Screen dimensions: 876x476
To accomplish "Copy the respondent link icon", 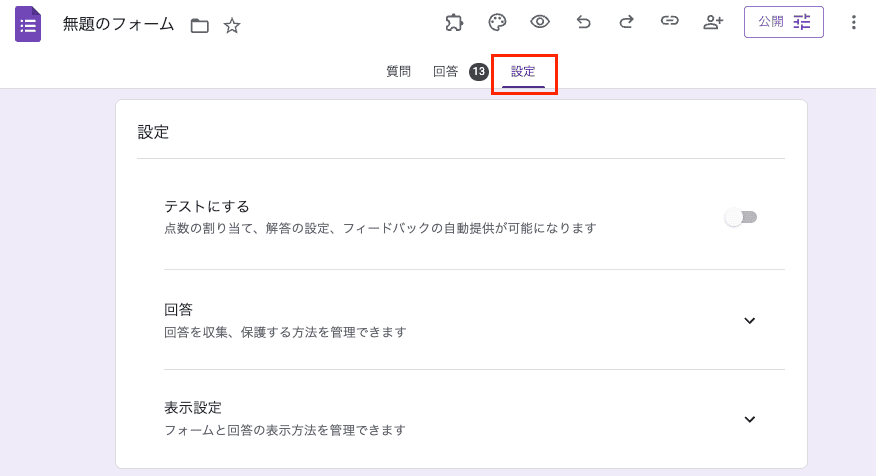I will [x=670, y=22].
